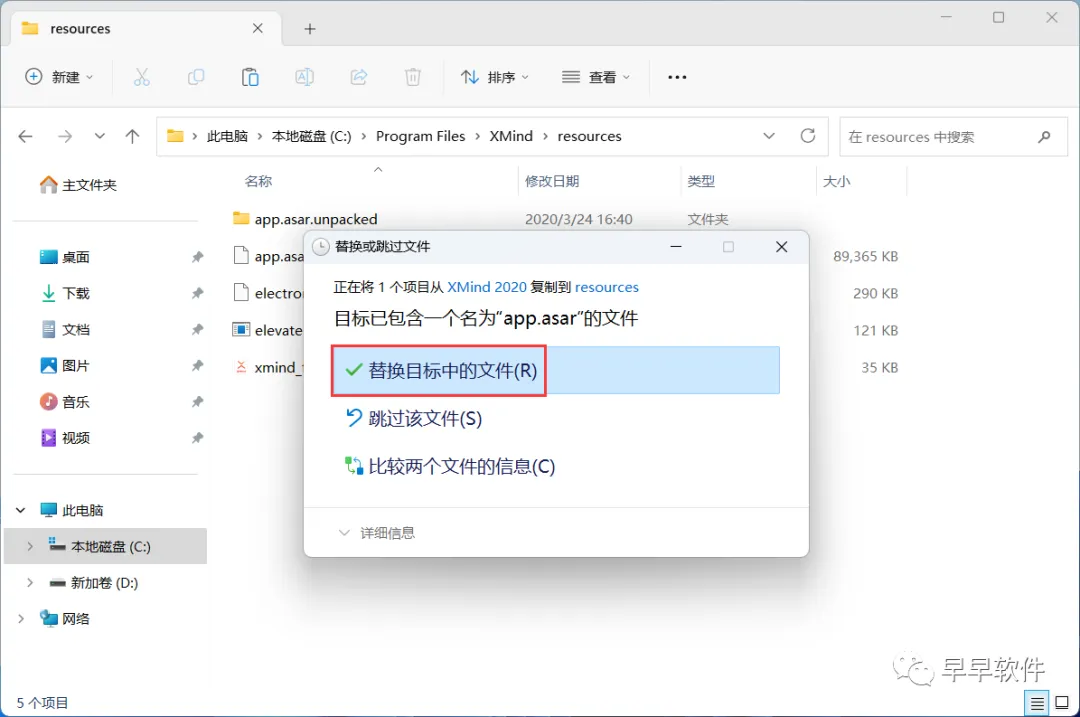Open the 新建 (New) menu

(x=59, y=77)
